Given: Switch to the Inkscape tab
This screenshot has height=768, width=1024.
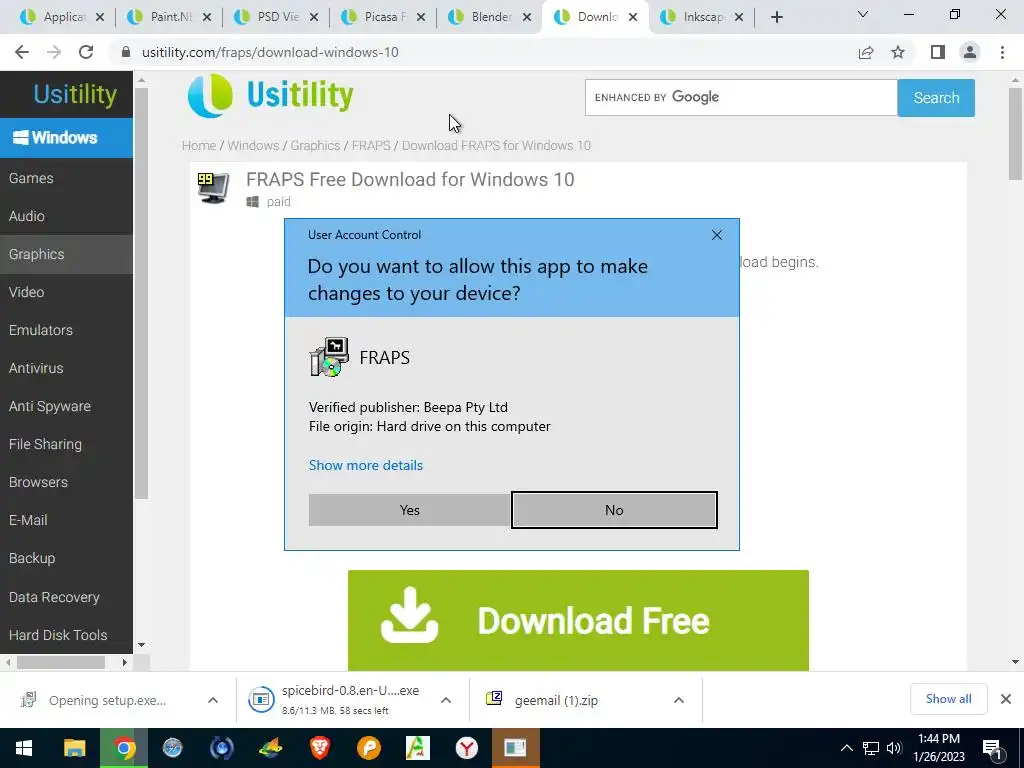Looking at the screenshot, I should click(702, 17).
